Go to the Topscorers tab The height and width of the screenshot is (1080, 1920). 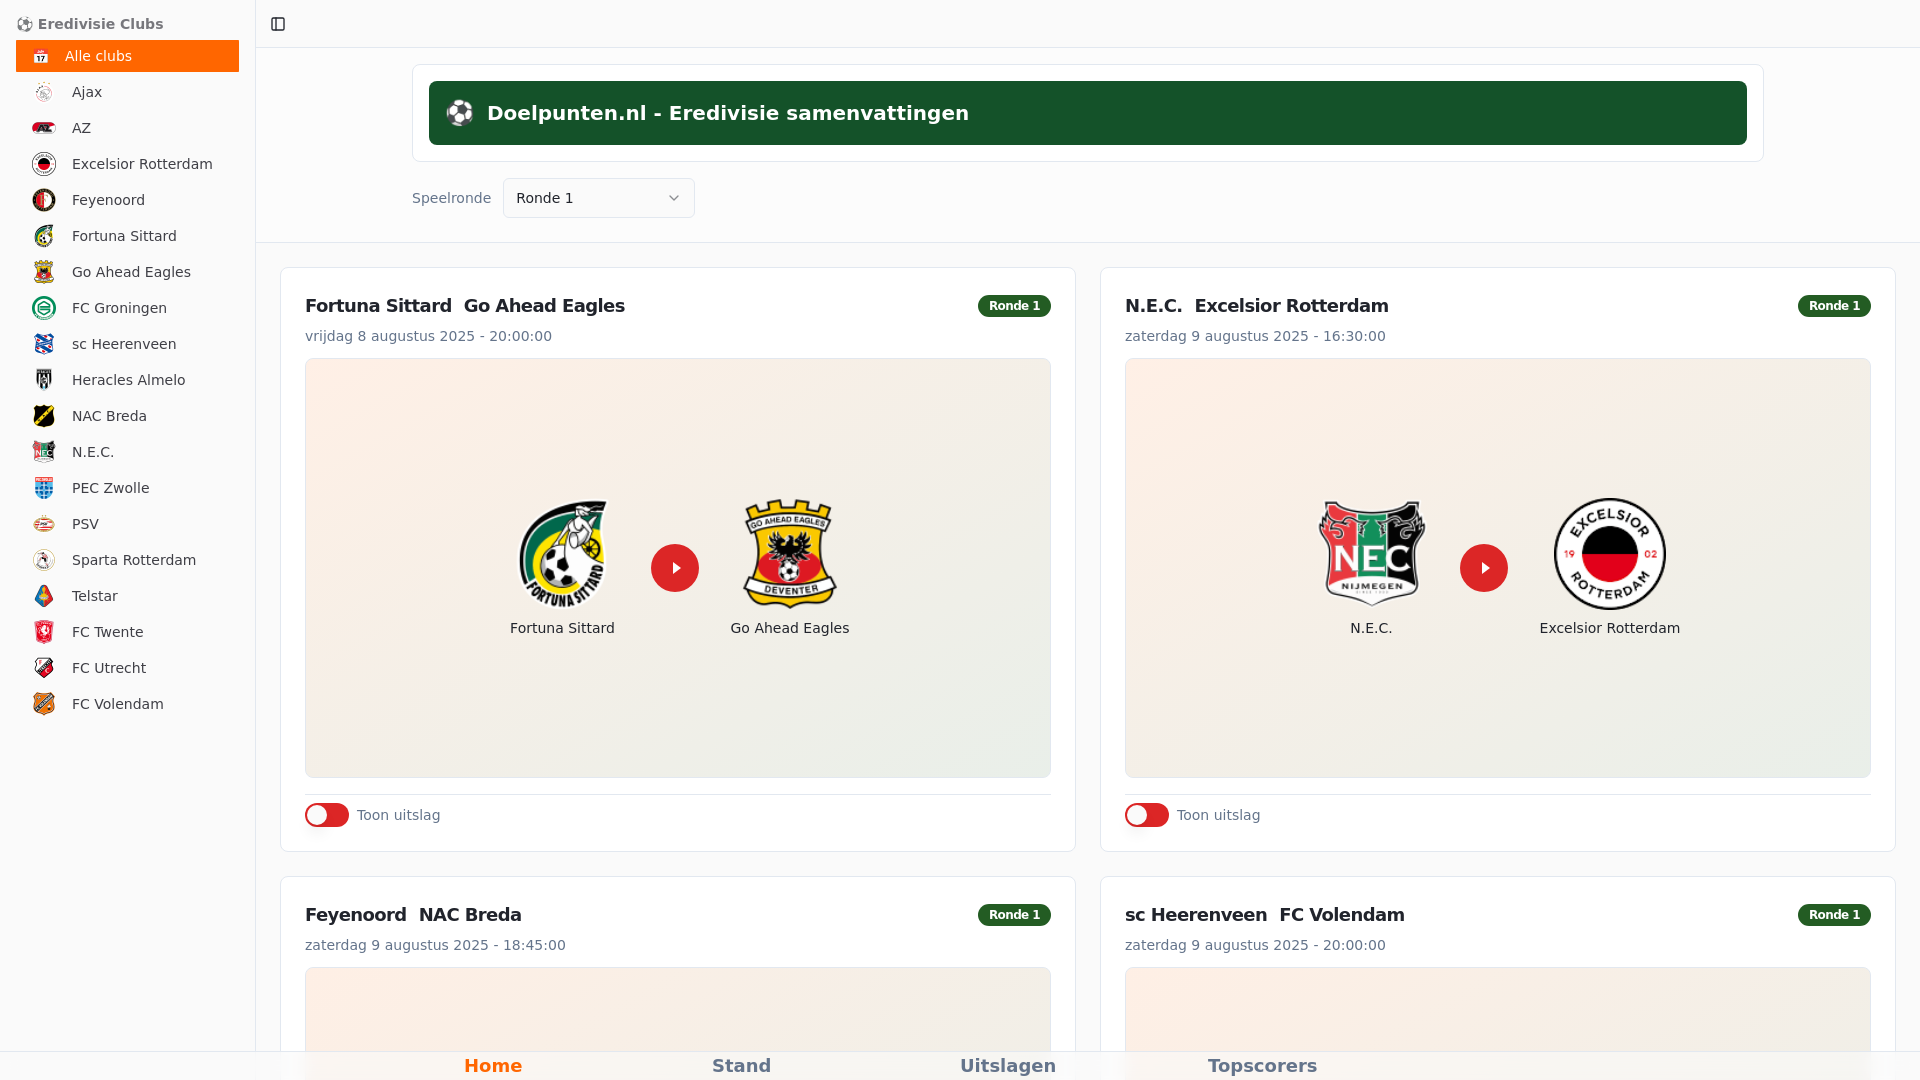click(x=1262, y=1065)
